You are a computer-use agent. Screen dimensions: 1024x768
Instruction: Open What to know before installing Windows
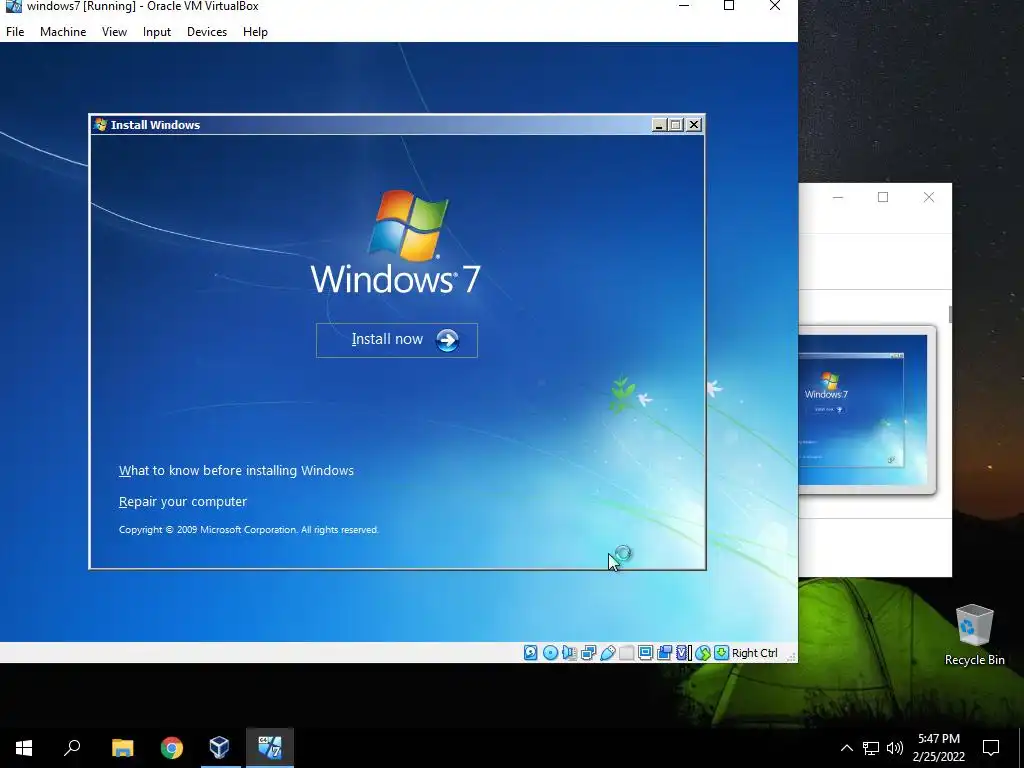[236, 471]
